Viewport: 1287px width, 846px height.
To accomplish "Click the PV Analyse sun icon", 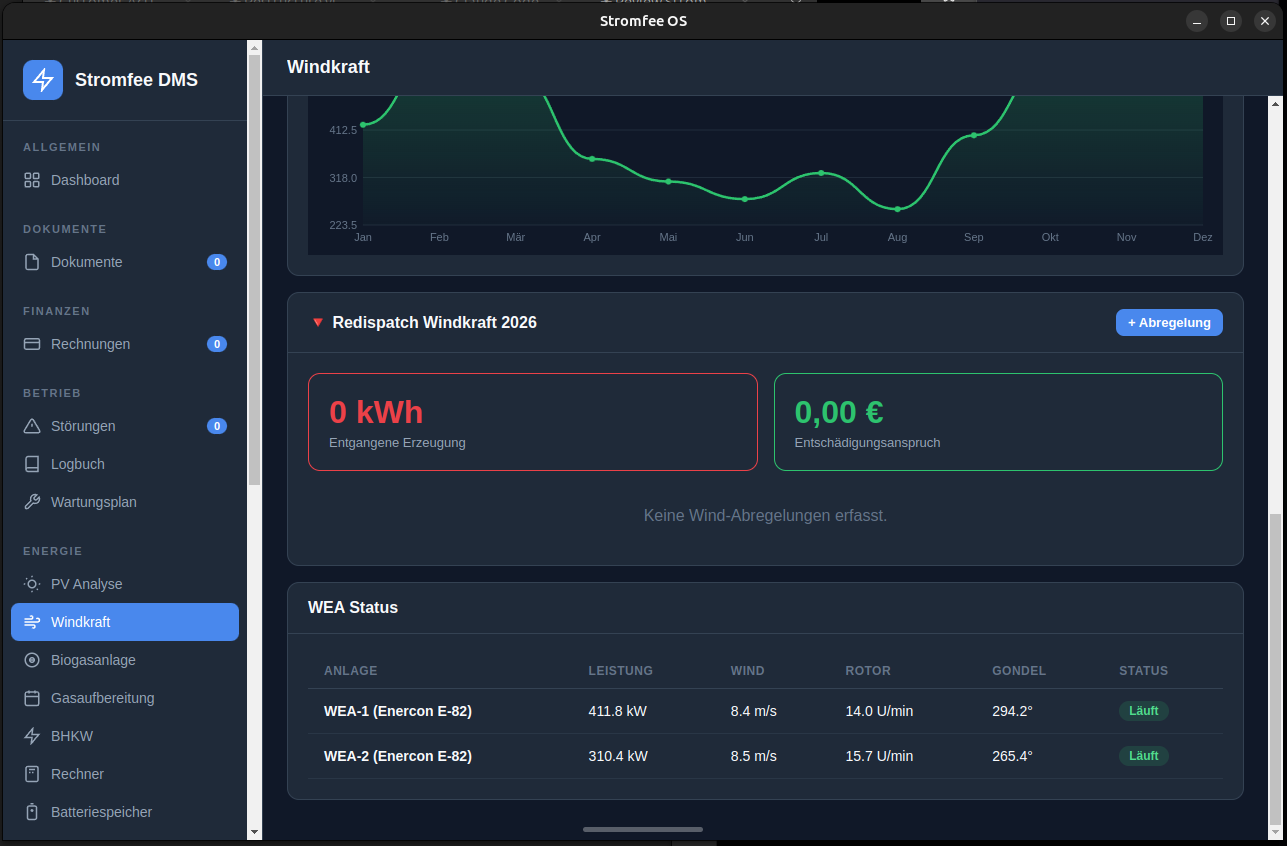I will [32, 584].
